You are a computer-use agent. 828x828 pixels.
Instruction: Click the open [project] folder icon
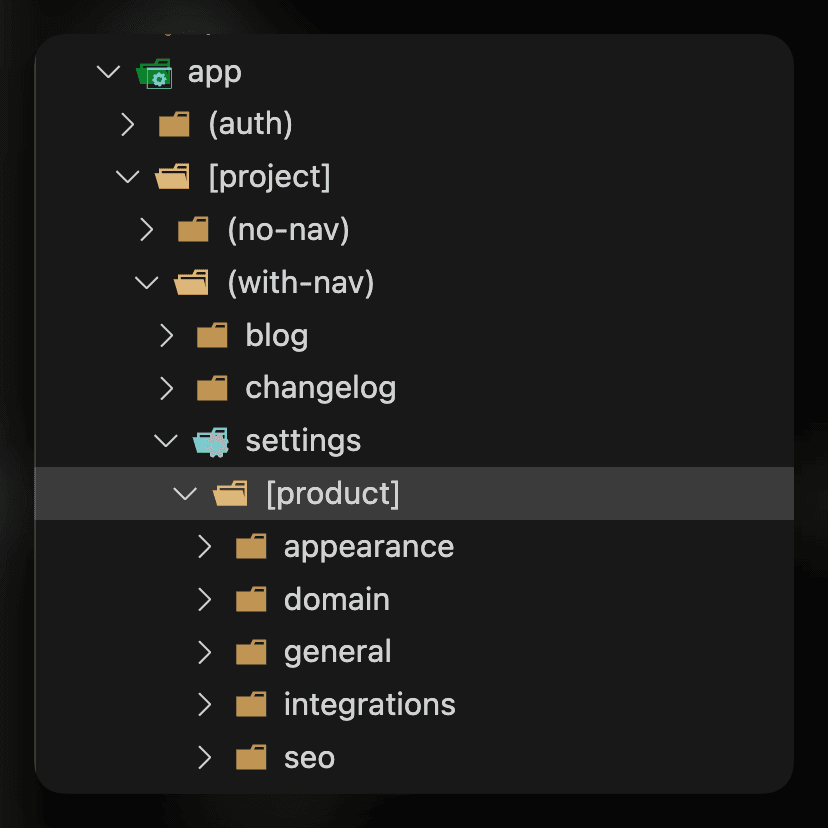tap(173, 178)
